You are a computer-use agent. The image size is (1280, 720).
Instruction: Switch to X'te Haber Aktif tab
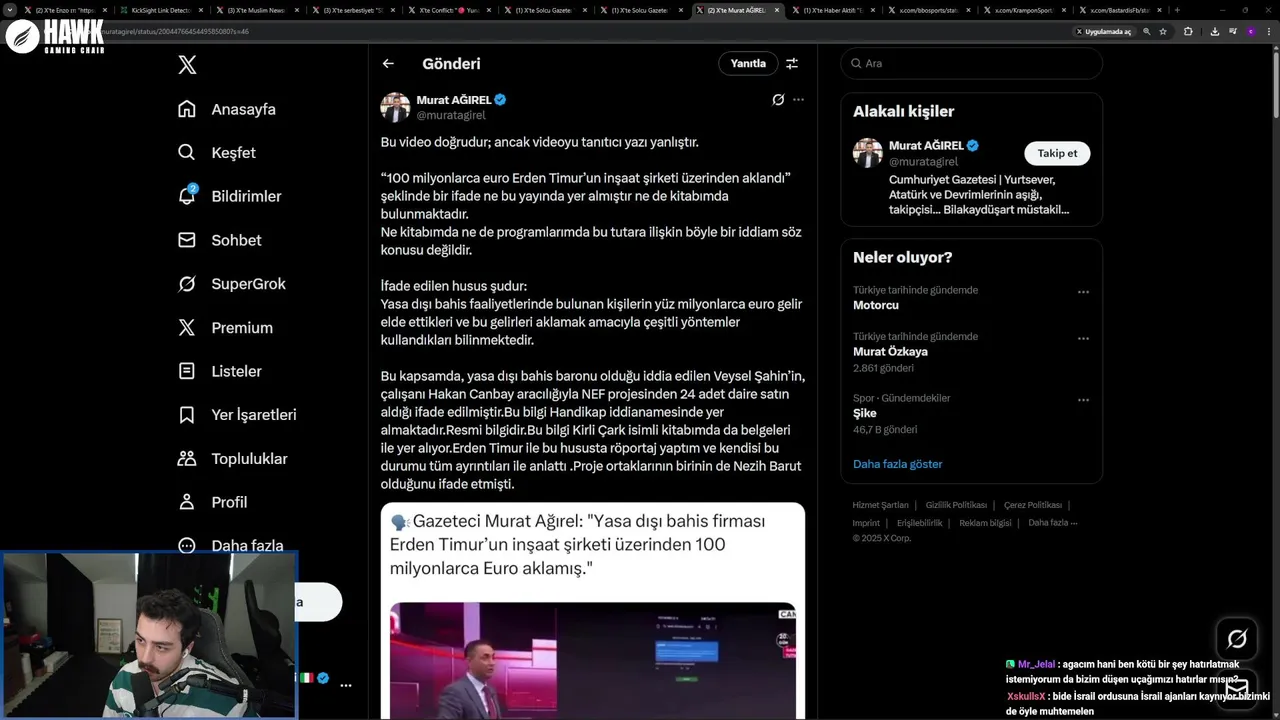pos(832,10)
